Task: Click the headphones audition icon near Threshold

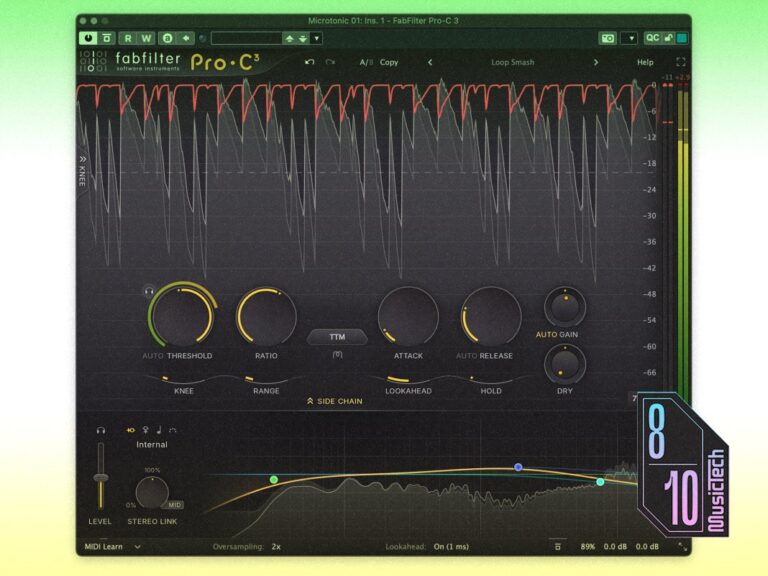Action: tap(149, 292)
